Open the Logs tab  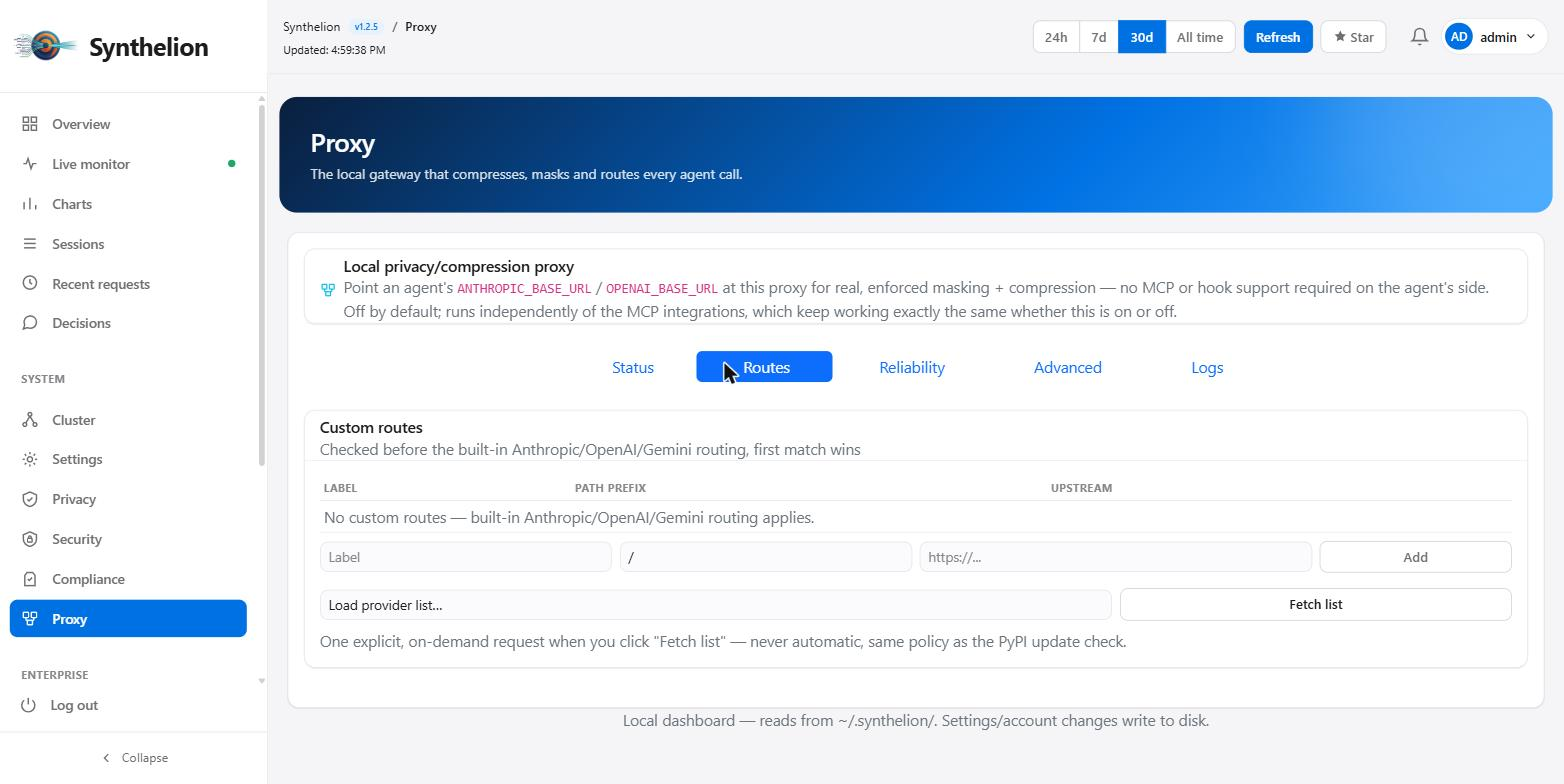tap(1207, 367)
